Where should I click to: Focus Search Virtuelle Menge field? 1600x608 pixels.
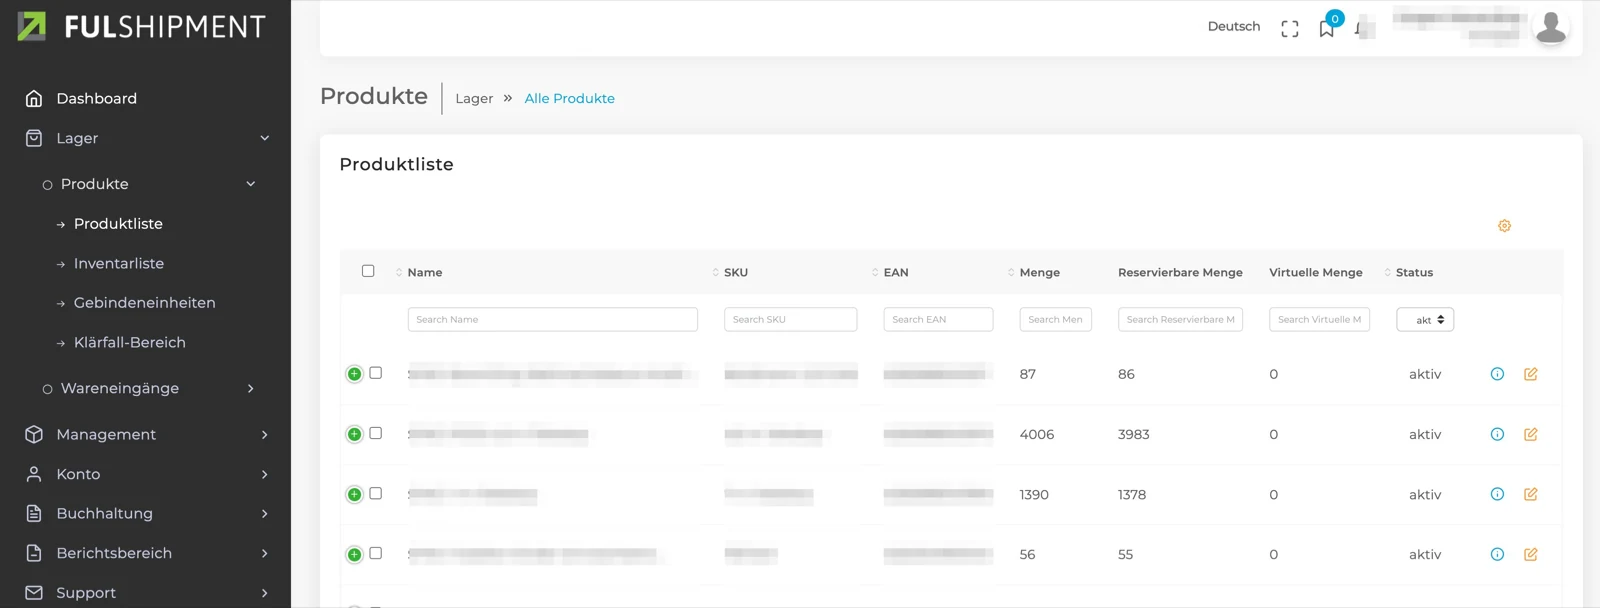[1319, 319]
